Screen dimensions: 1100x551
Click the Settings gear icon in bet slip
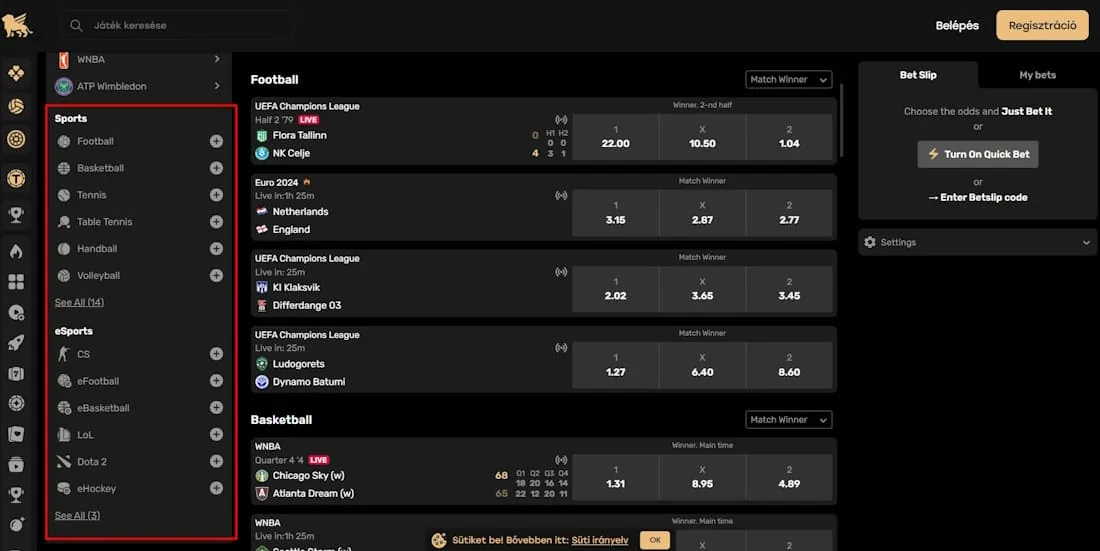(870, 242)
